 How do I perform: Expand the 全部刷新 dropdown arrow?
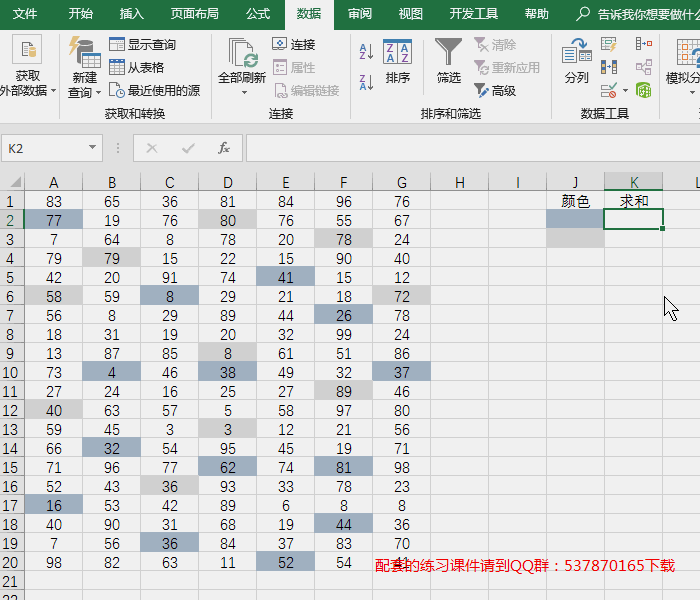click(x=244, y=92)
